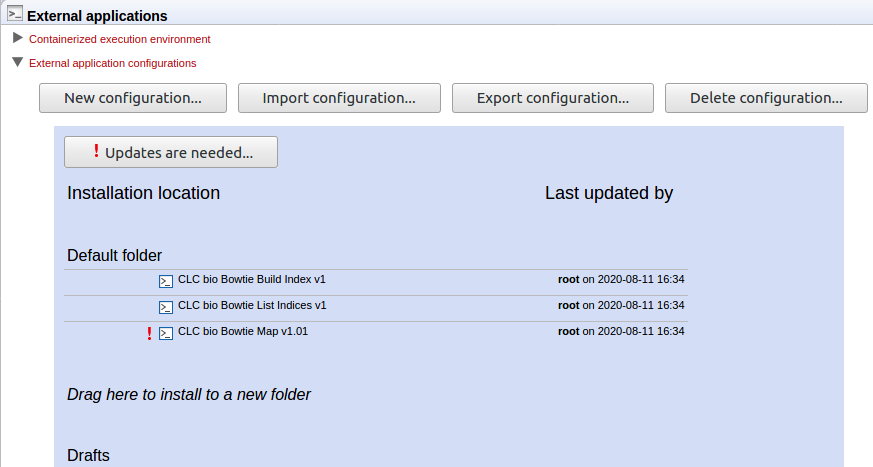The width and height of the screenshot is (873, 467).
Task: Click red warning mark beside Bowtie Map
Action: coord(149,333)
